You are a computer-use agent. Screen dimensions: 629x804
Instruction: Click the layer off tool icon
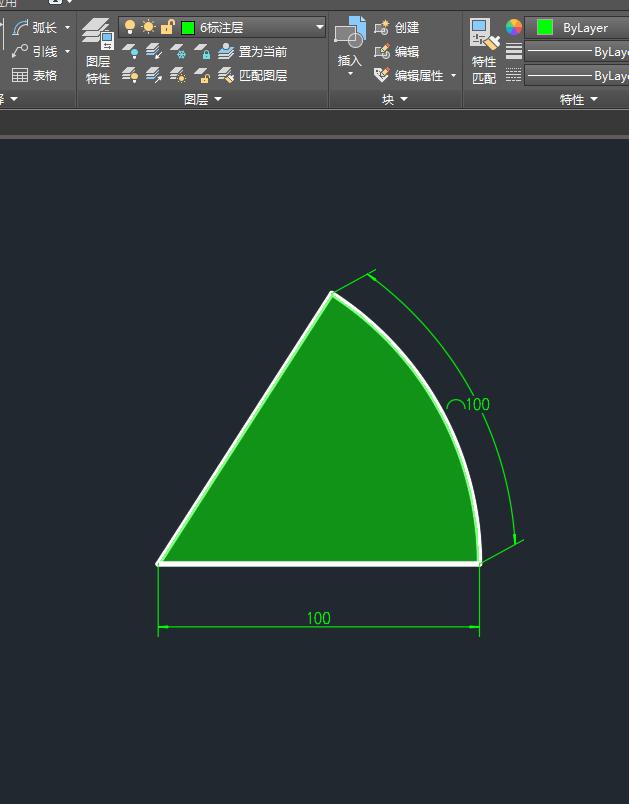pyautogui.click(x=130, y=51)
